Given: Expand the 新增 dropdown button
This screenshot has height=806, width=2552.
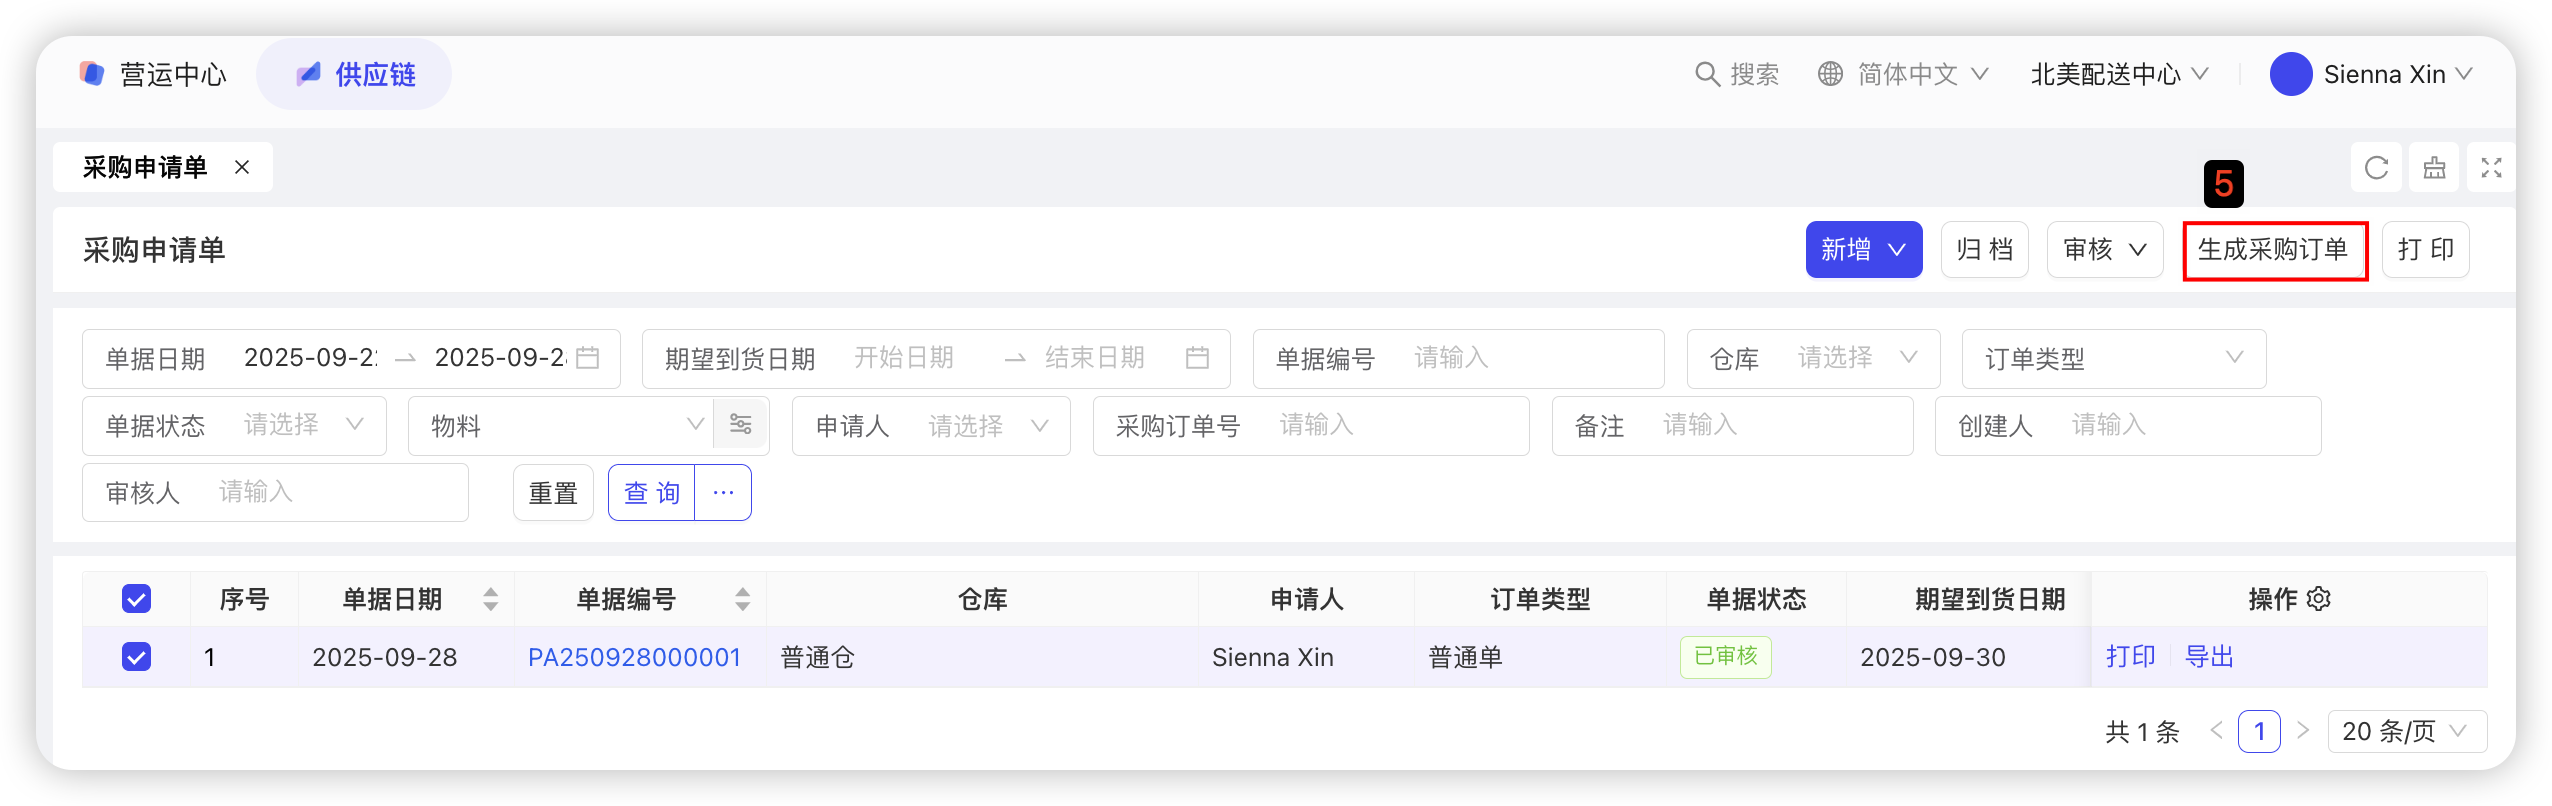Looking at the screenshot, I should [x=1863, y=250].
